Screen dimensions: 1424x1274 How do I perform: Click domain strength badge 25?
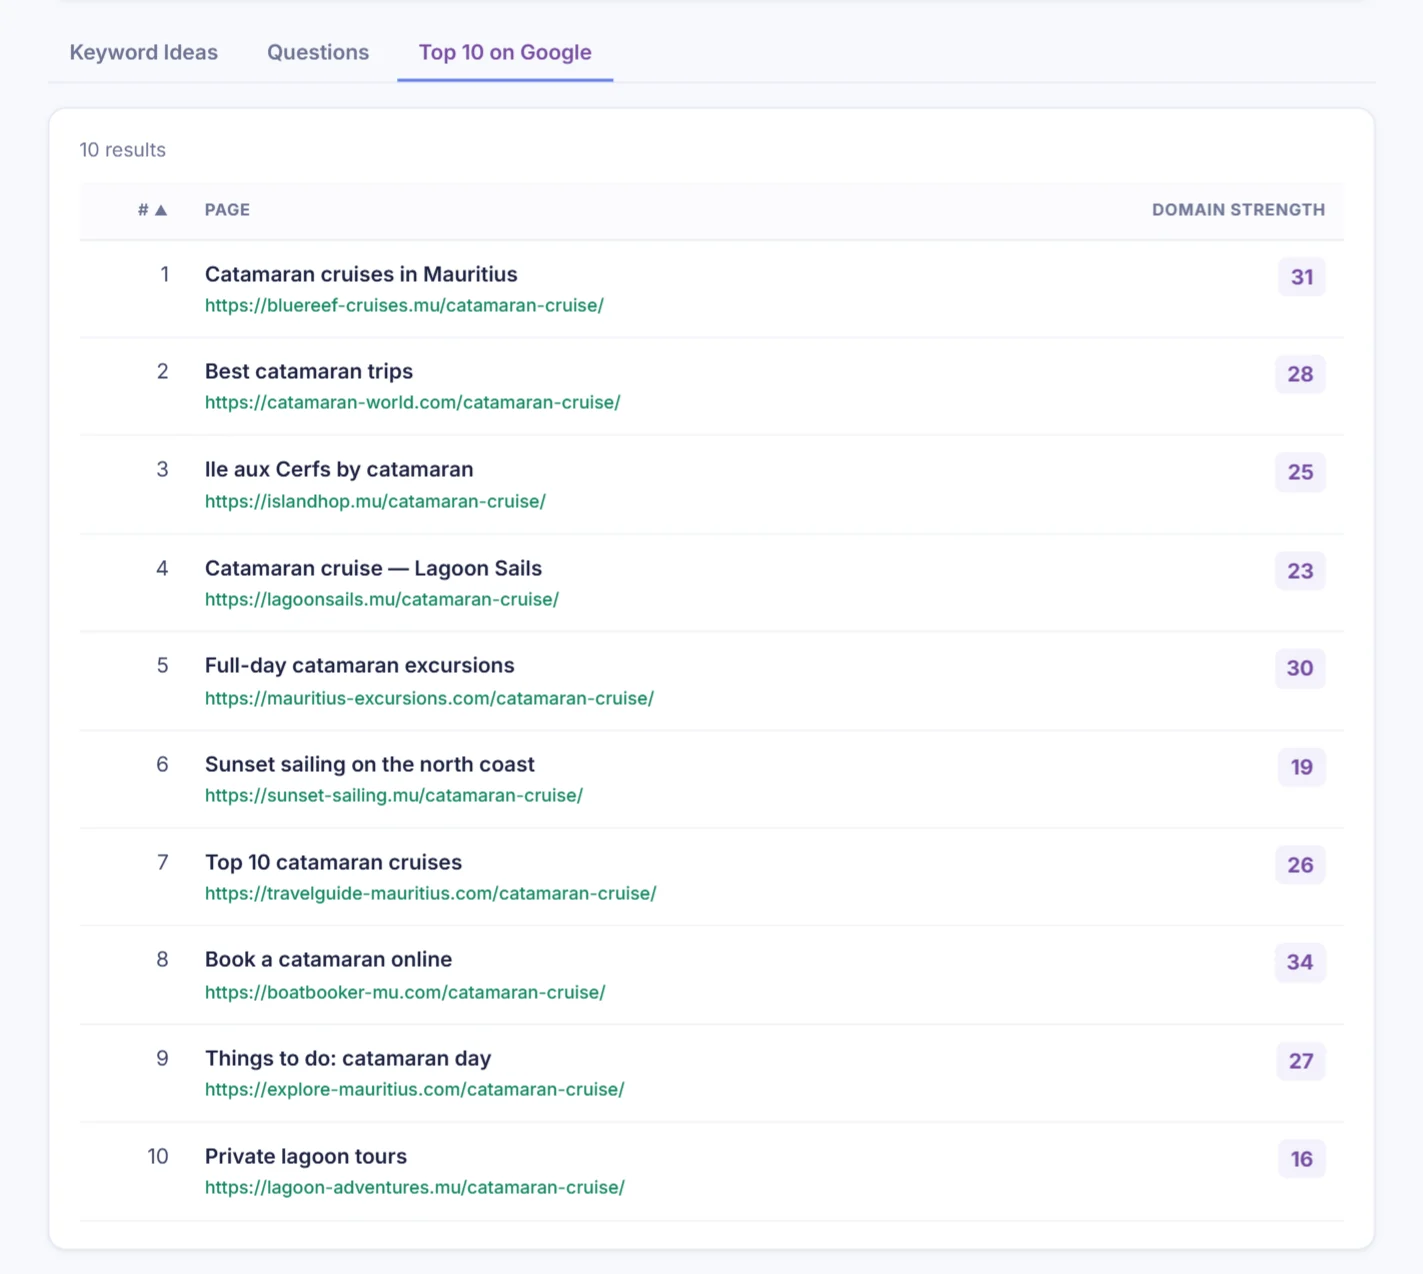tap(1300, 472)
